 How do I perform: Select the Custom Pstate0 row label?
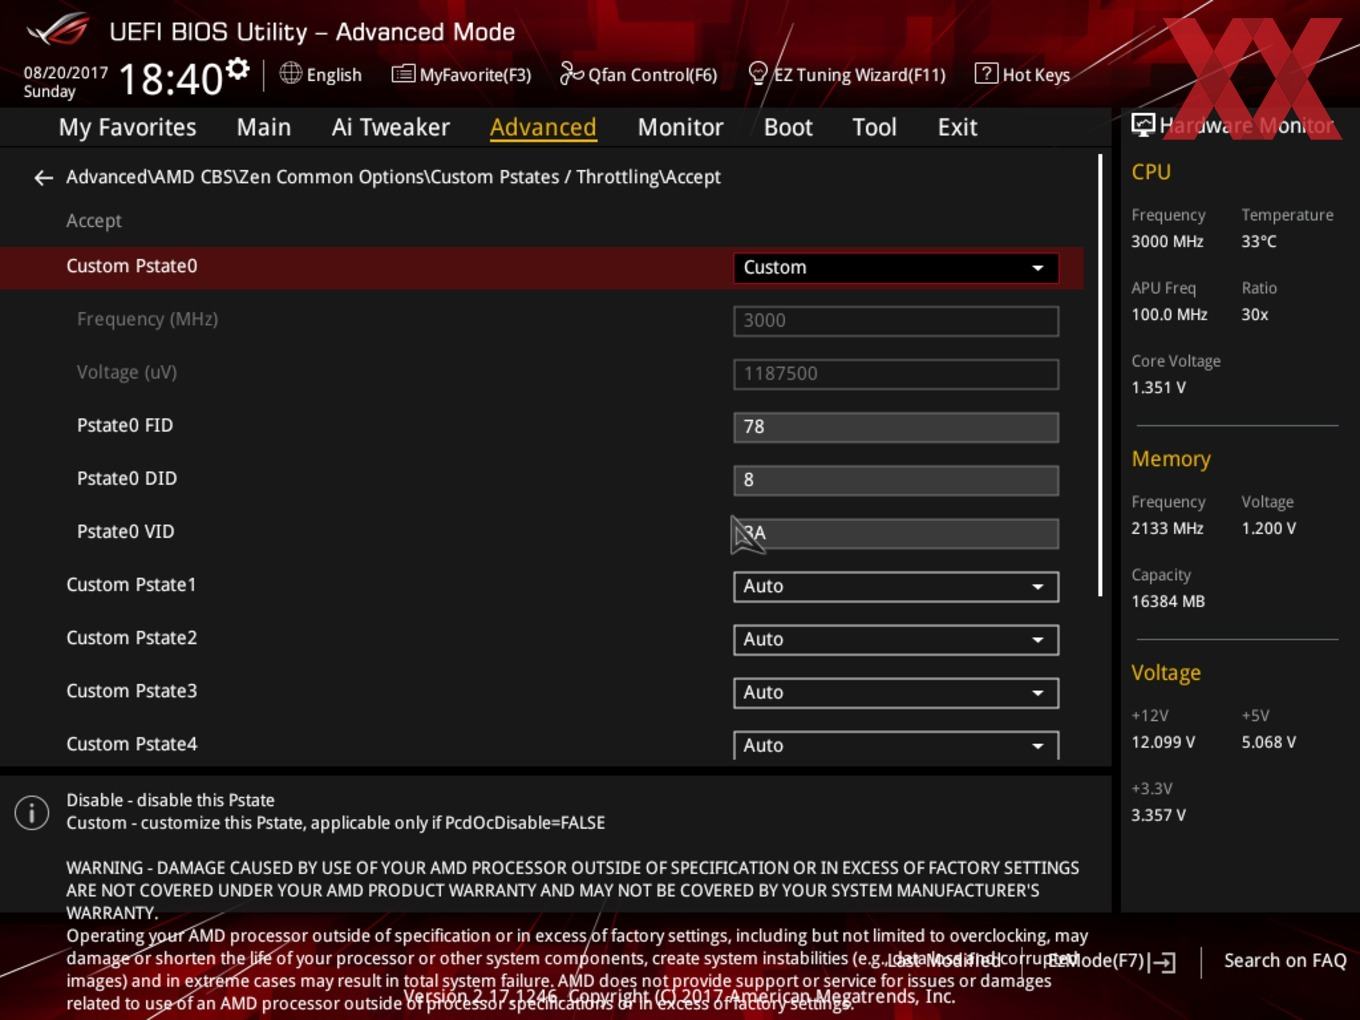[x=132, y=266]
